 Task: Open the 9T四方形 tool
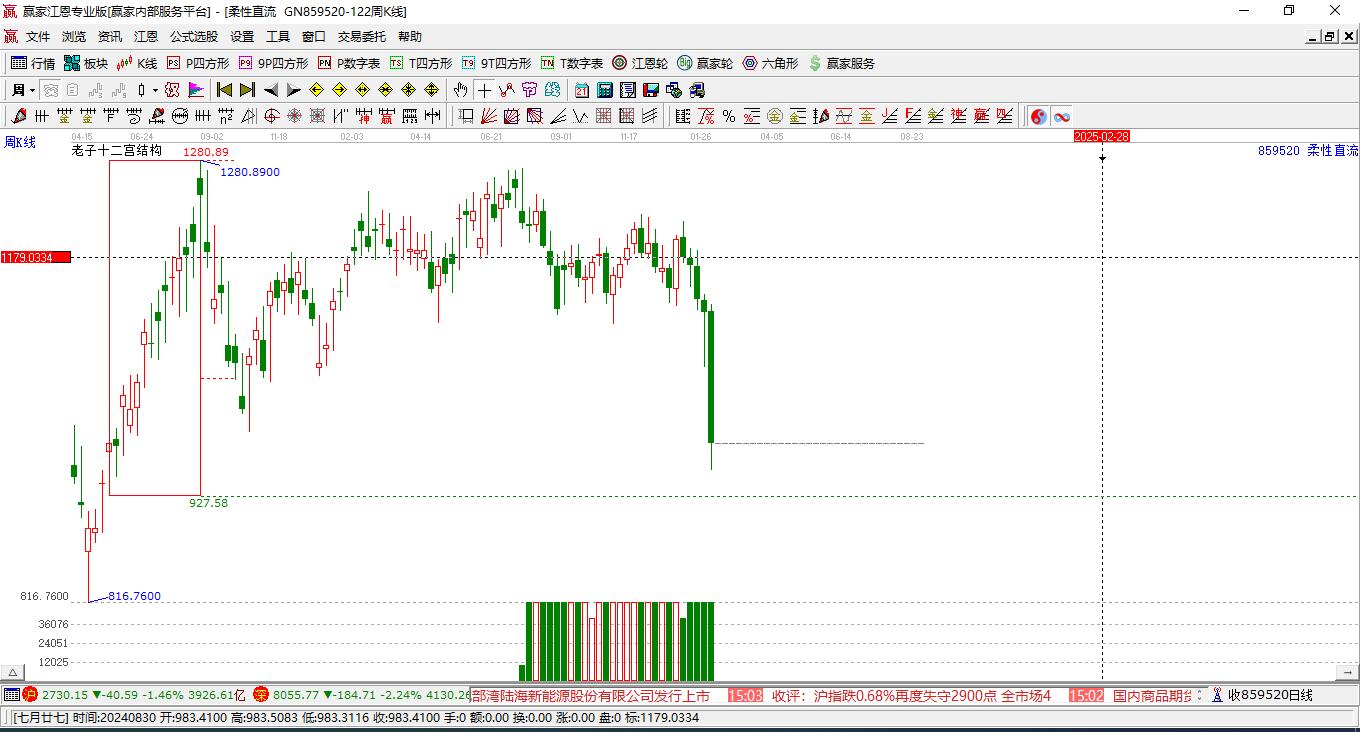tap(496, 63)
